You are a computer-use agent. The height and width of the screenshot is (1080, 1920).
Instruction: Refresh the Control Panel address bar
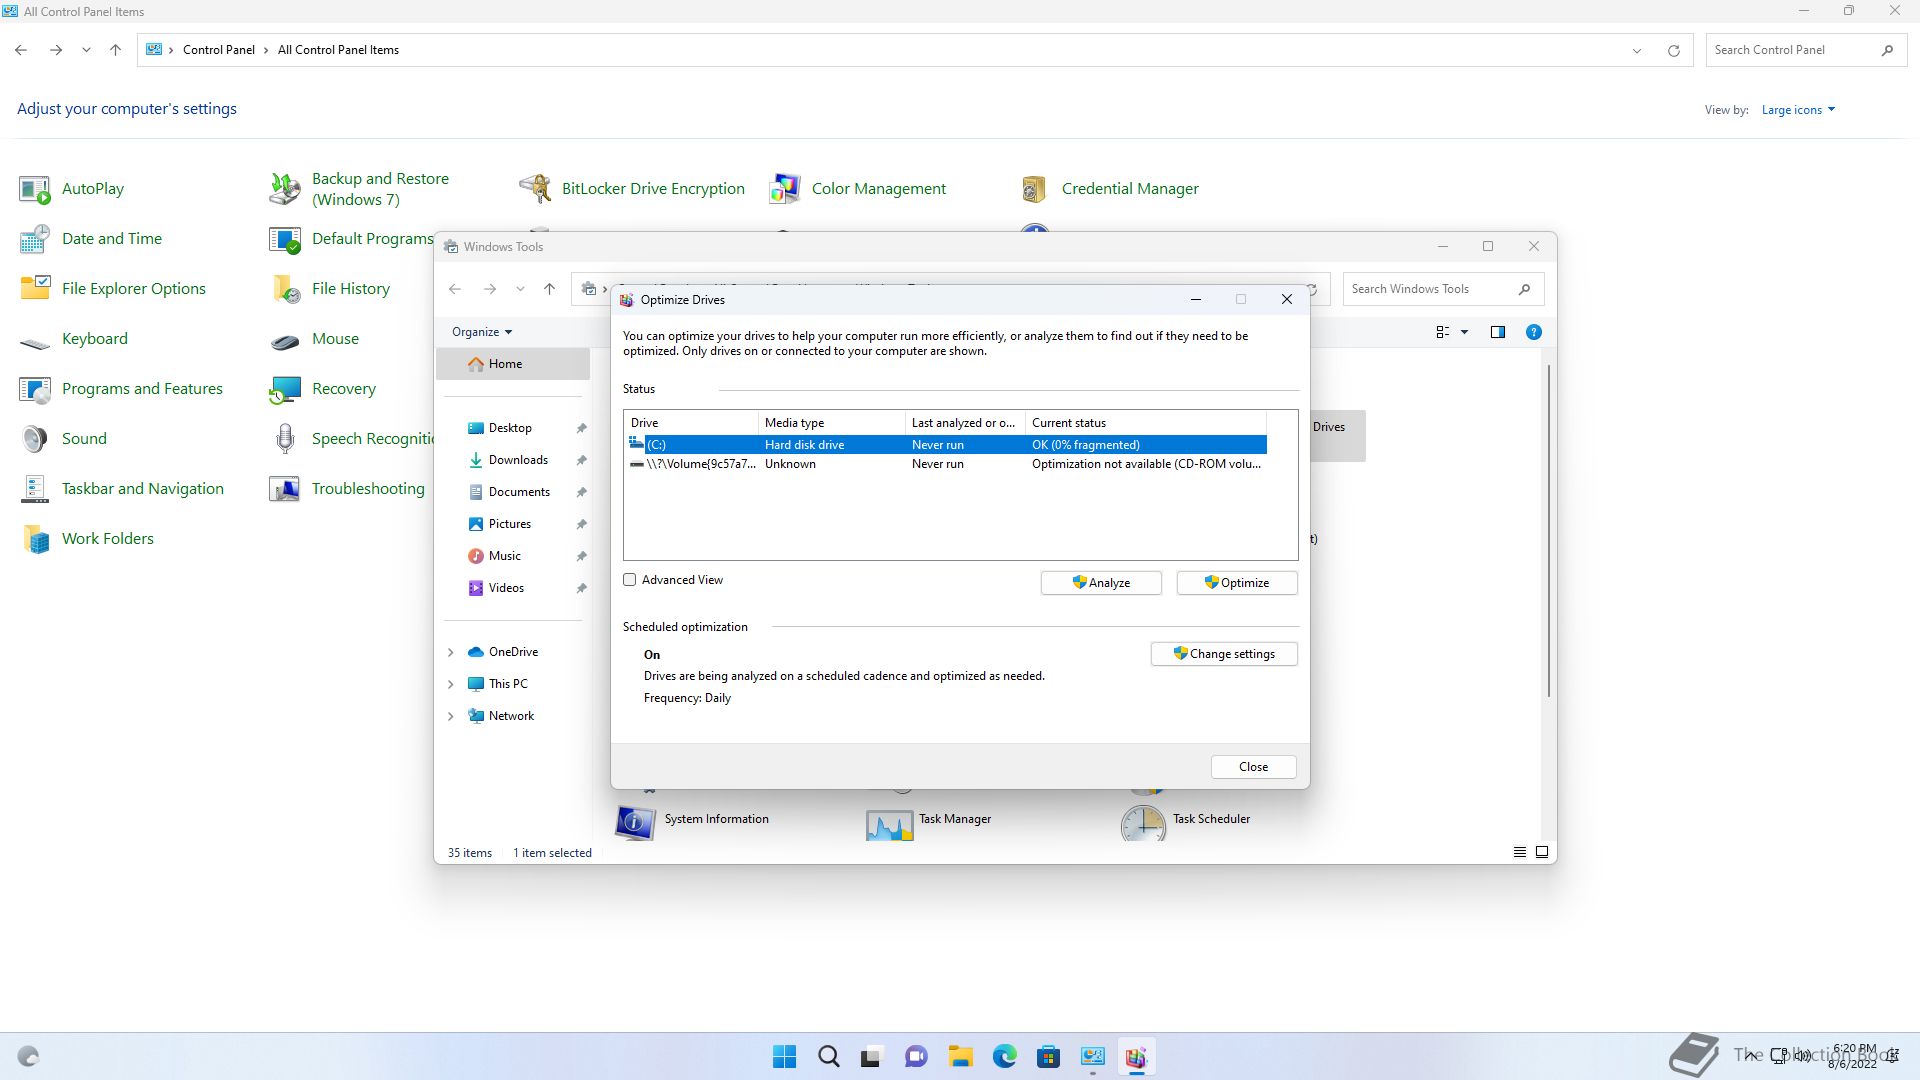point(1673,50)
